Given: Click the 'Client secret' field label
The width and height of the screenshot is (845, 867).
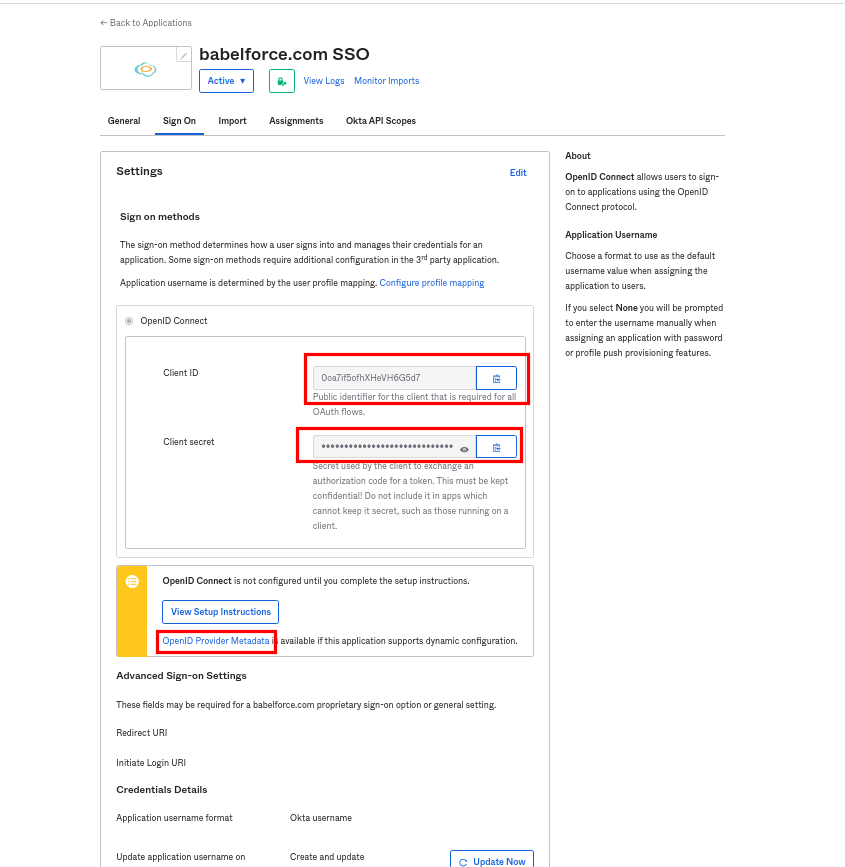Looking at the screenshot, I should pyautogui.click(x=189, y=442).
